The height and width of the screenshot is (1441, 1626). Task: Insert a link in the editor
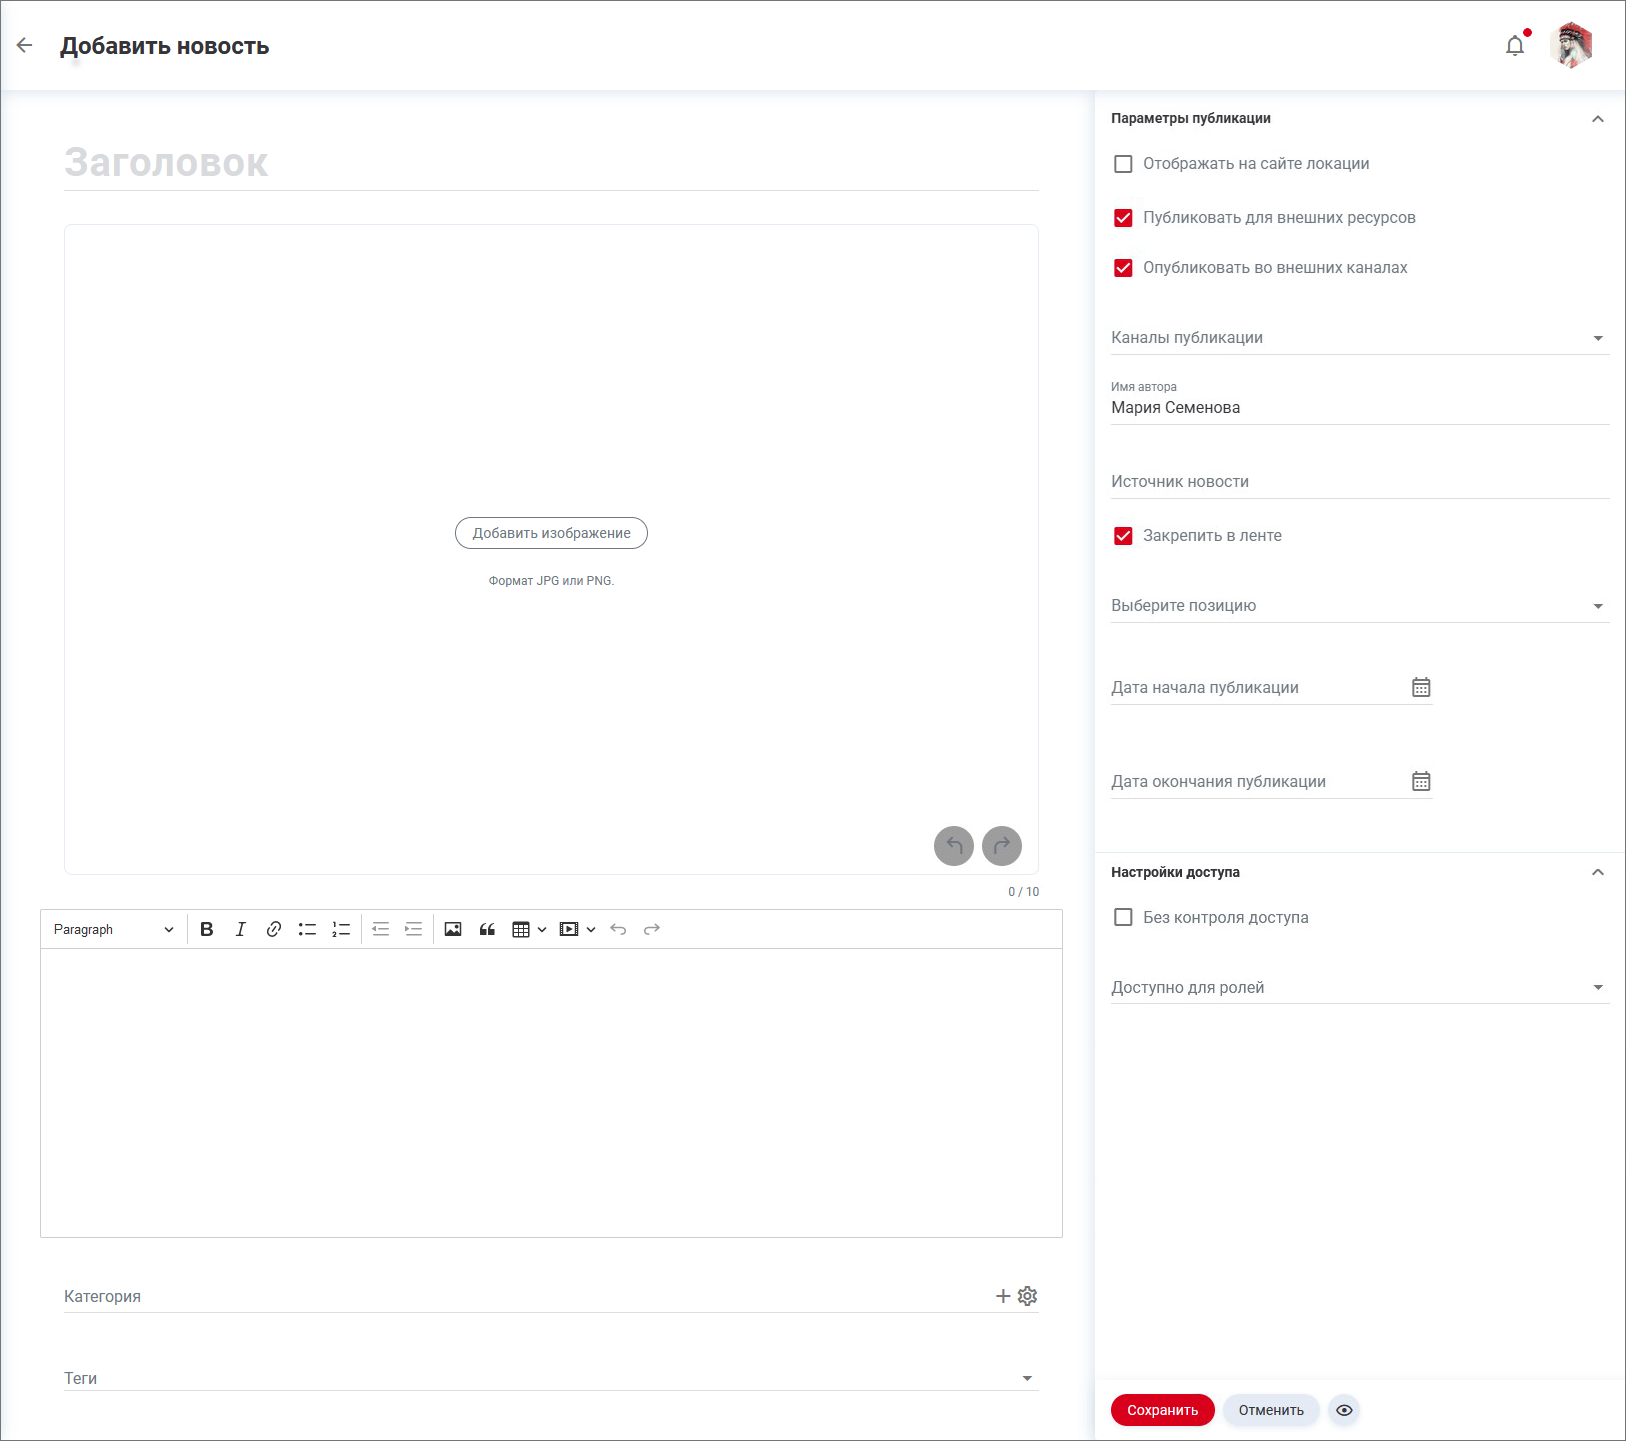click(274, 929)
